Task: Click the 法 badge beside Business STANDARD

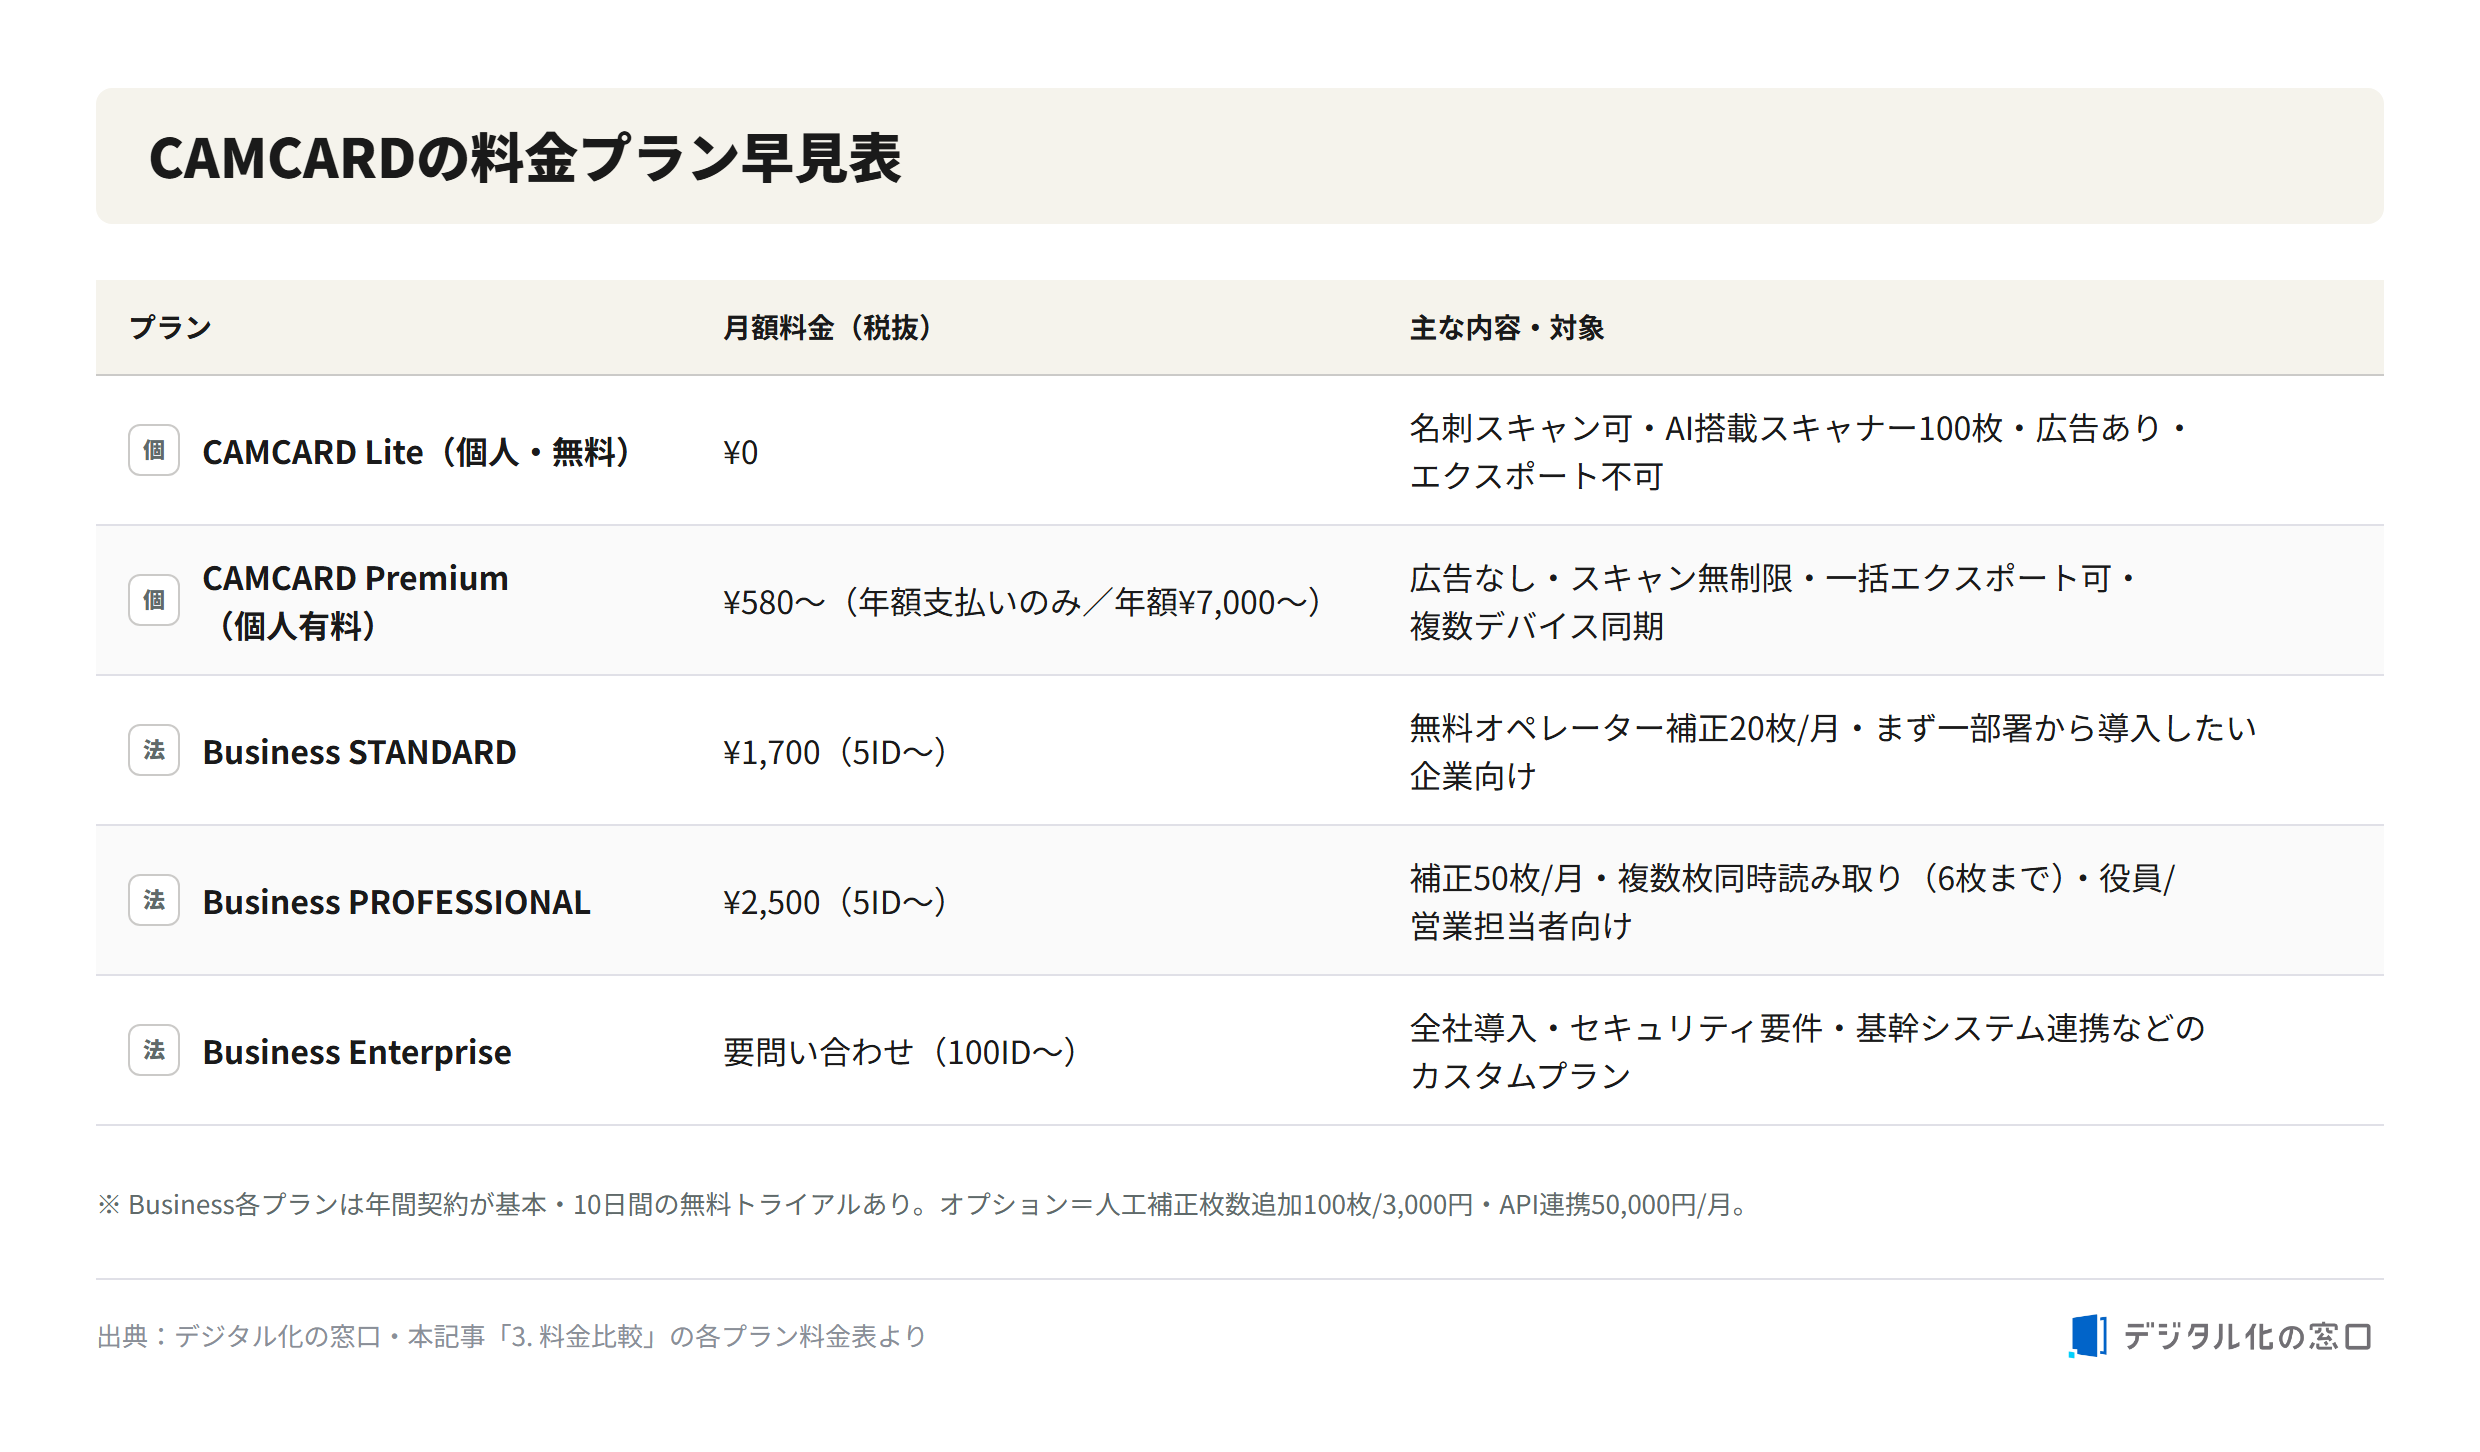Action: tap(154, 750)
